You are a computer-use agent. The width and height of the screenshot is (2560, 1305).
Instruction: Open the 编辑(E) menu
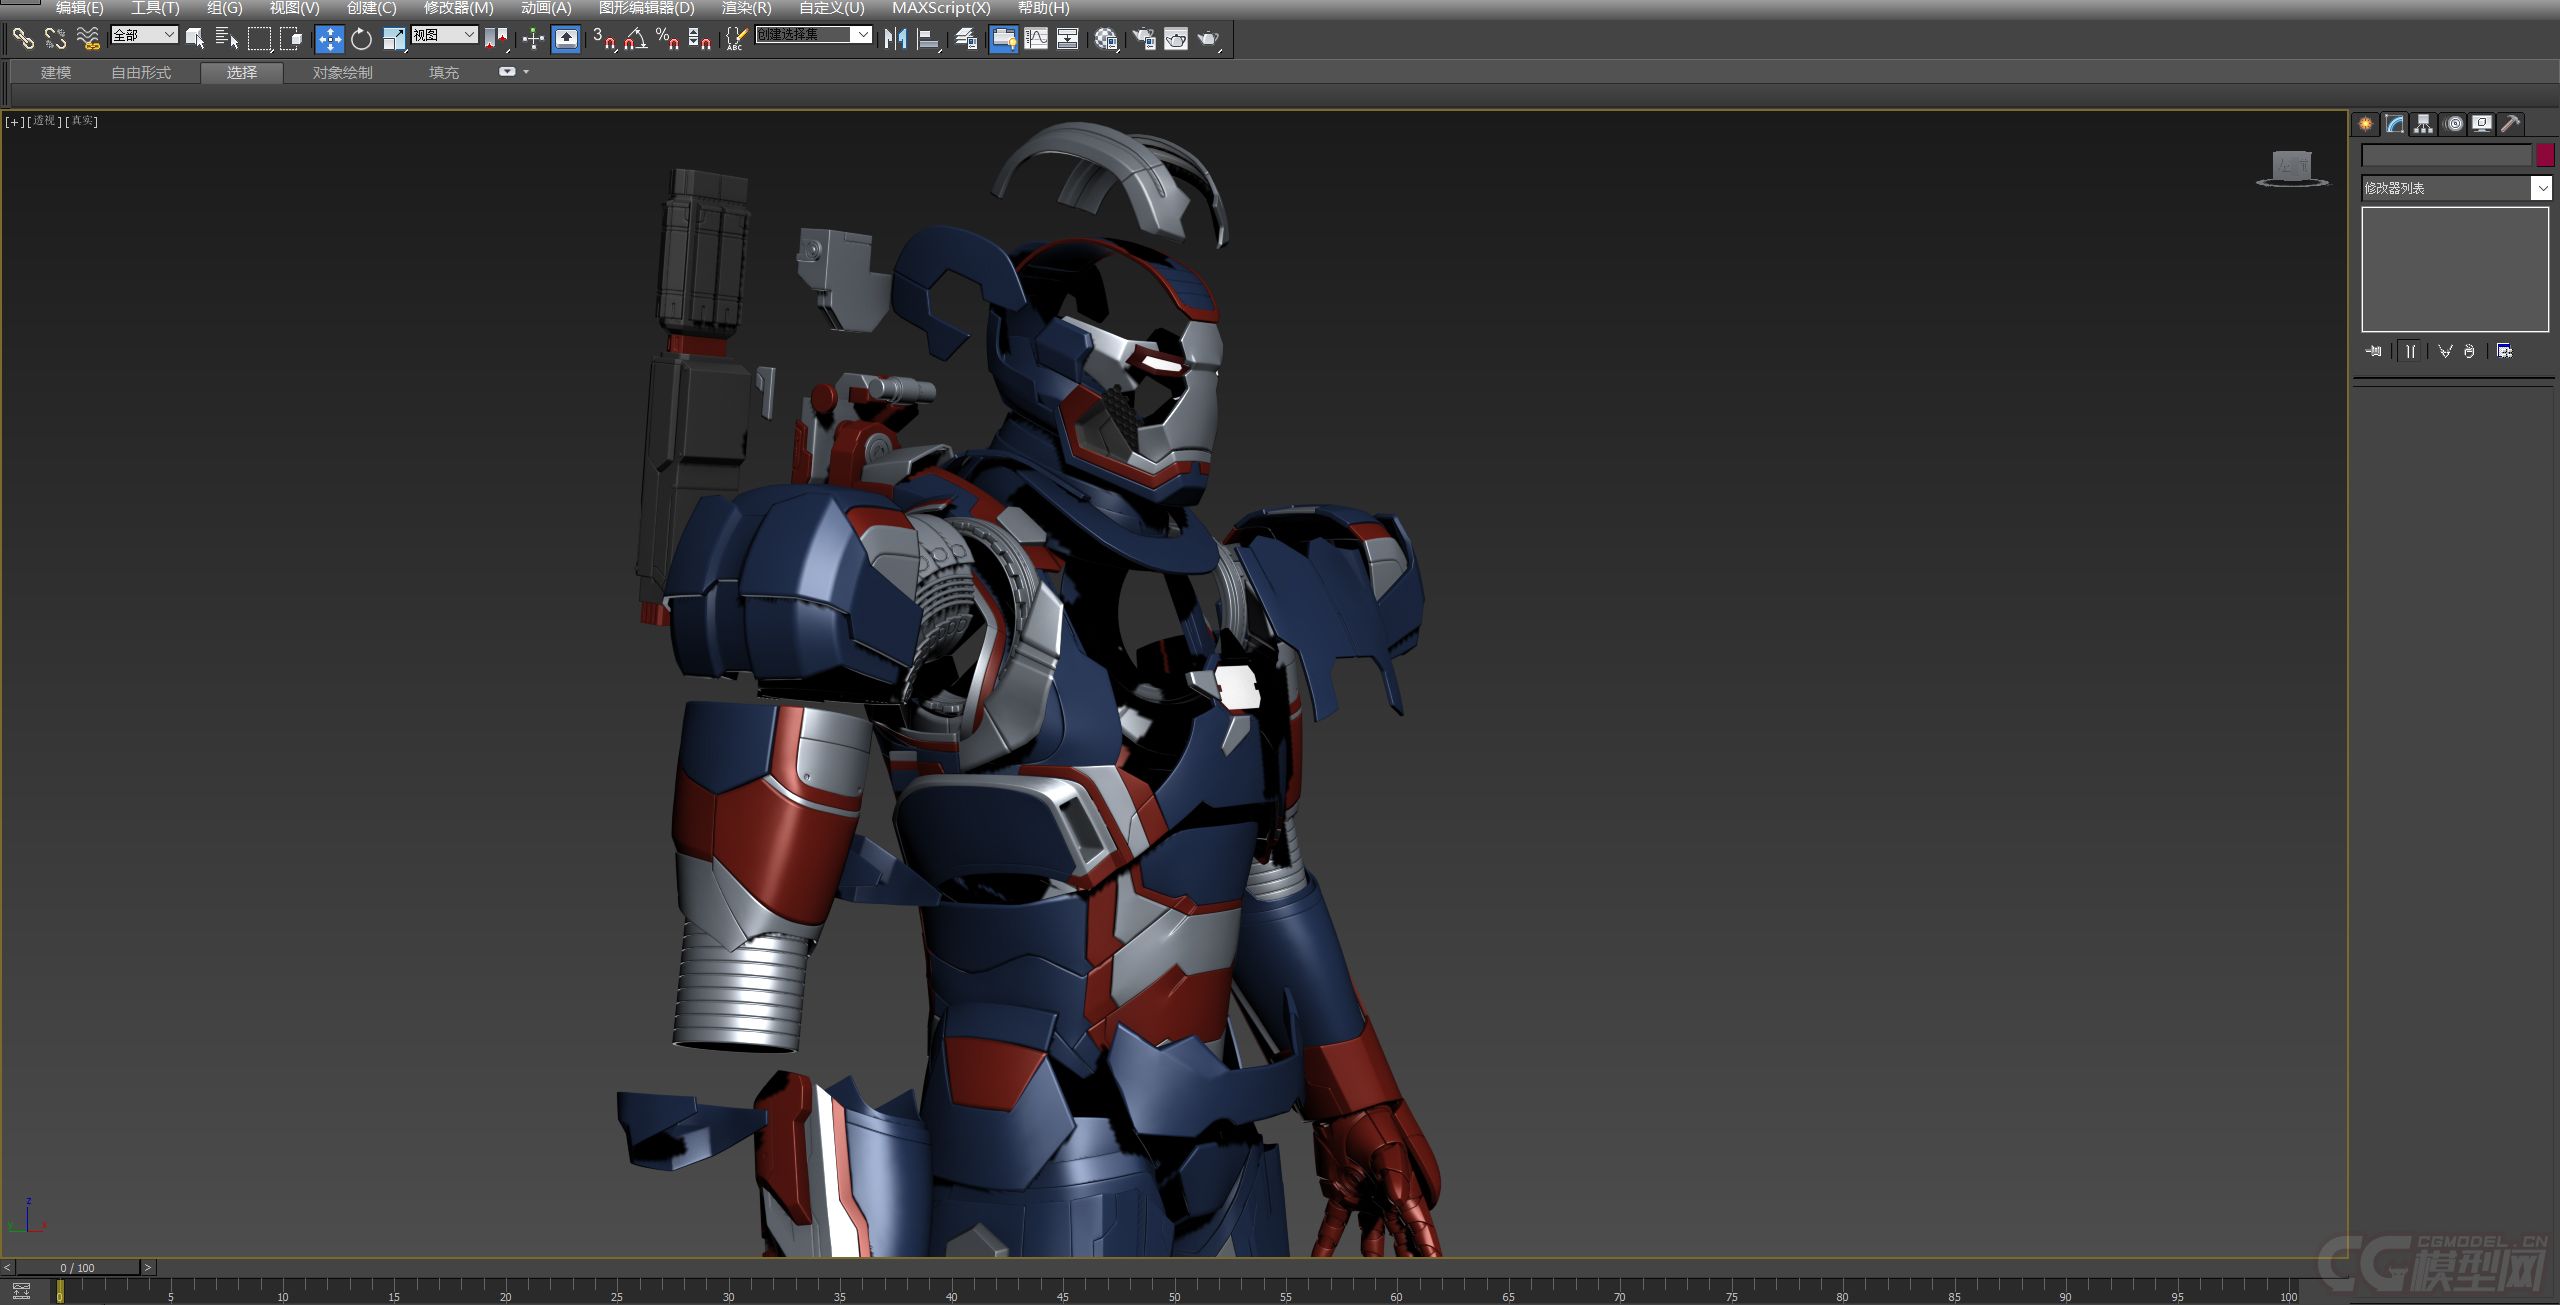(x=79, y=8)
